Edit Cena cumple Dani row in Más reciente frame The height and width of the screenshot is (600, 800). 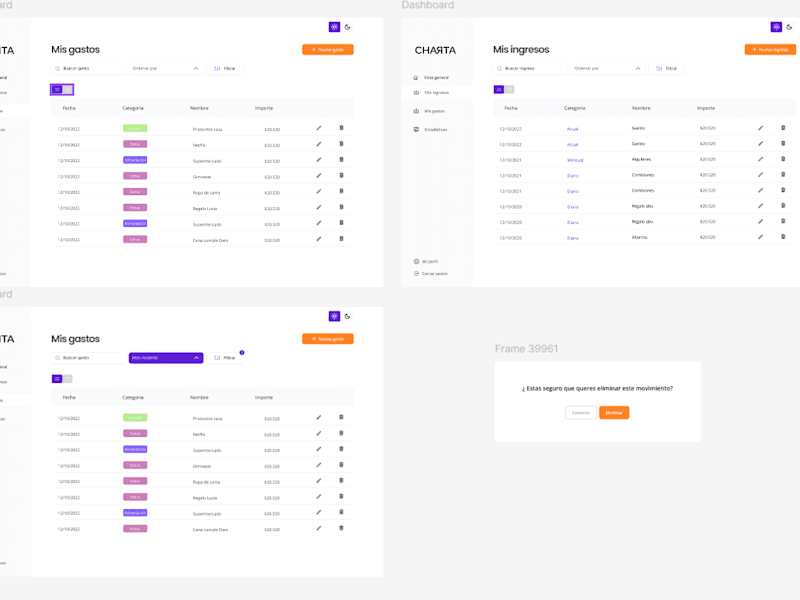[319, 528]
